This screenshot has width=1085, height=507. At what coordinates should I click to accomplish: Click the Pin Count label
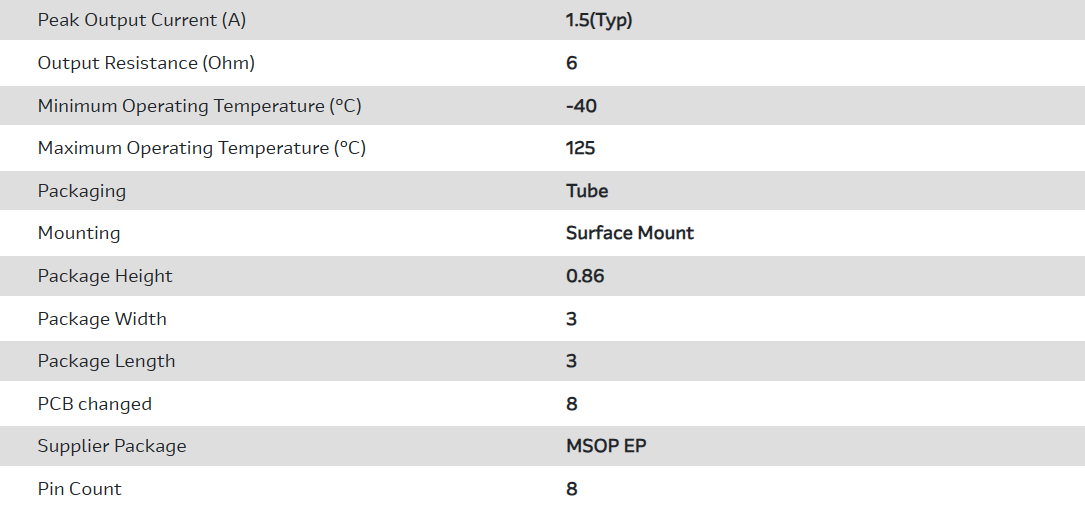80,489
